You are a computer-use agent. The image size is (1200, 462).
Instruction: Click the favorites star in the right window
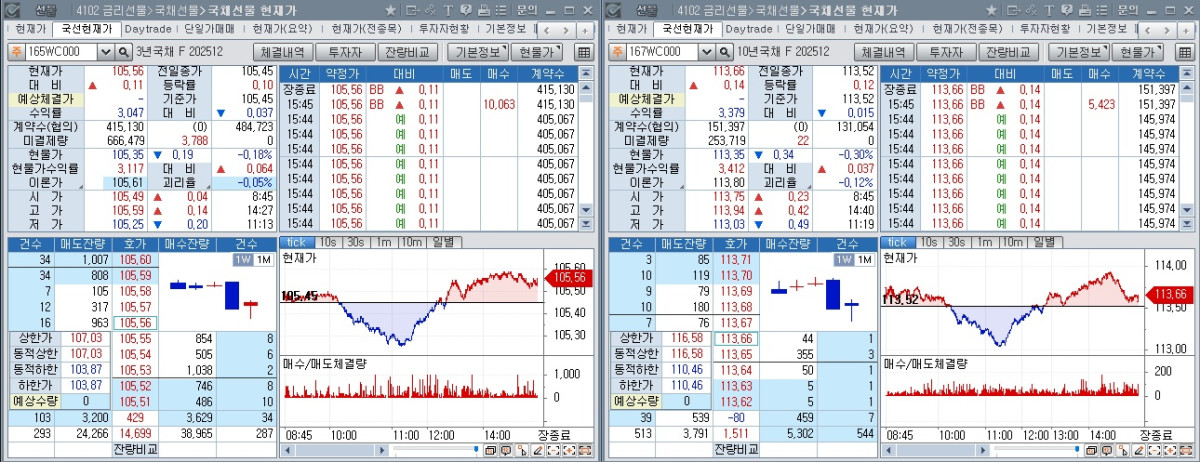click(x=990, y=10)
